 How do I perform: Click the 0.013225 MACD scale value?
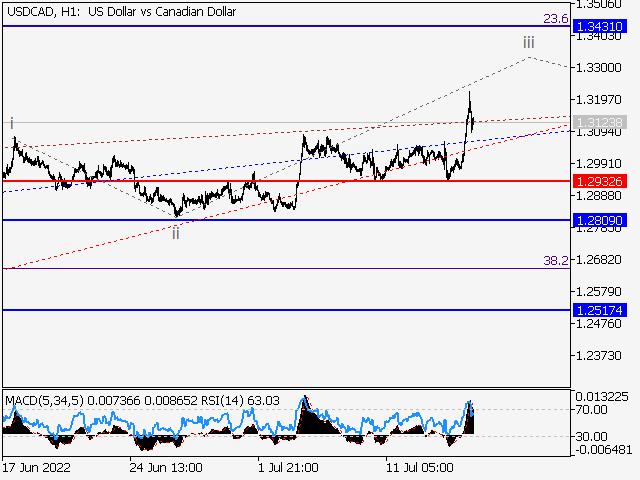tap(602, 397)
